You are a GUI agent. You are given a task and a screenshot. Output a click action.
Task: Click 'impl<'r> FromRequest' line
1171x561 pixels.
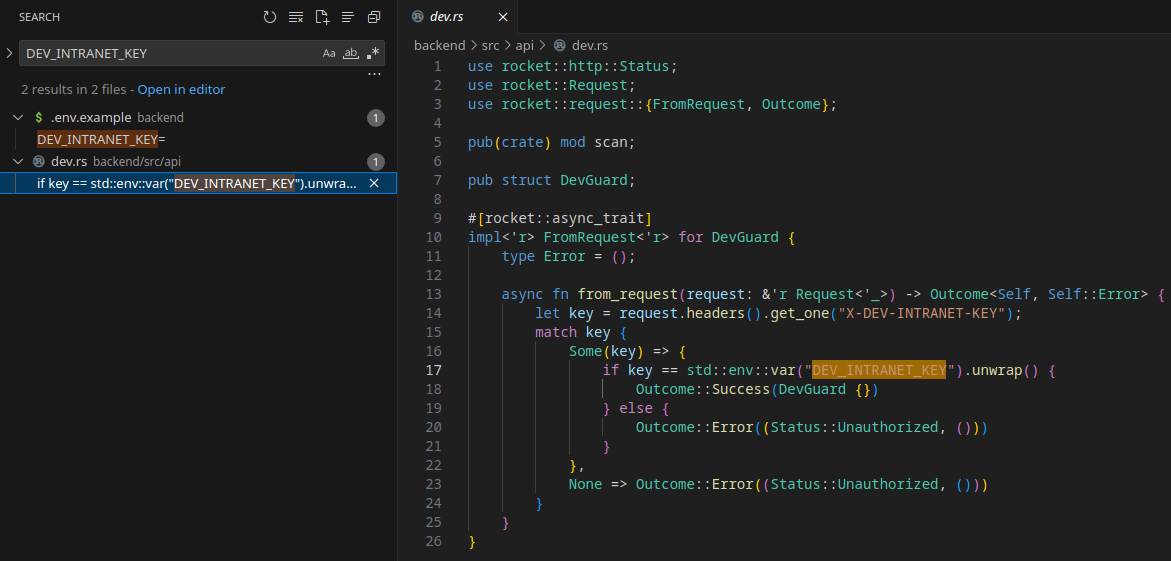click(632, 238)
